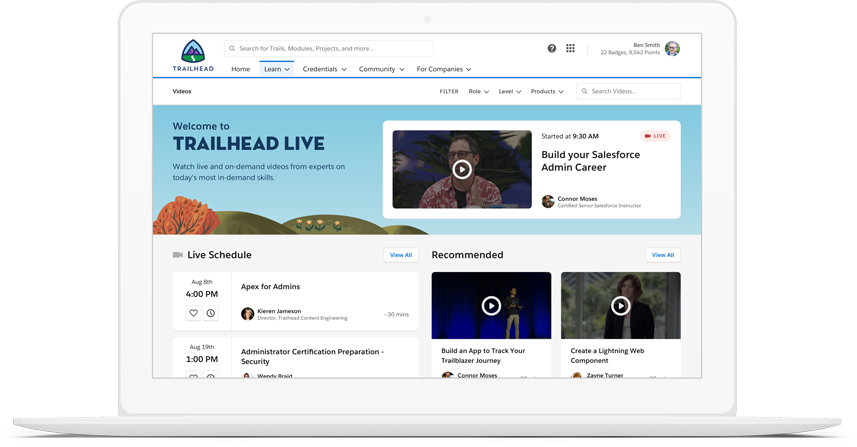
Task: Click the Search Videos field
Action: (x=629, y=91)
